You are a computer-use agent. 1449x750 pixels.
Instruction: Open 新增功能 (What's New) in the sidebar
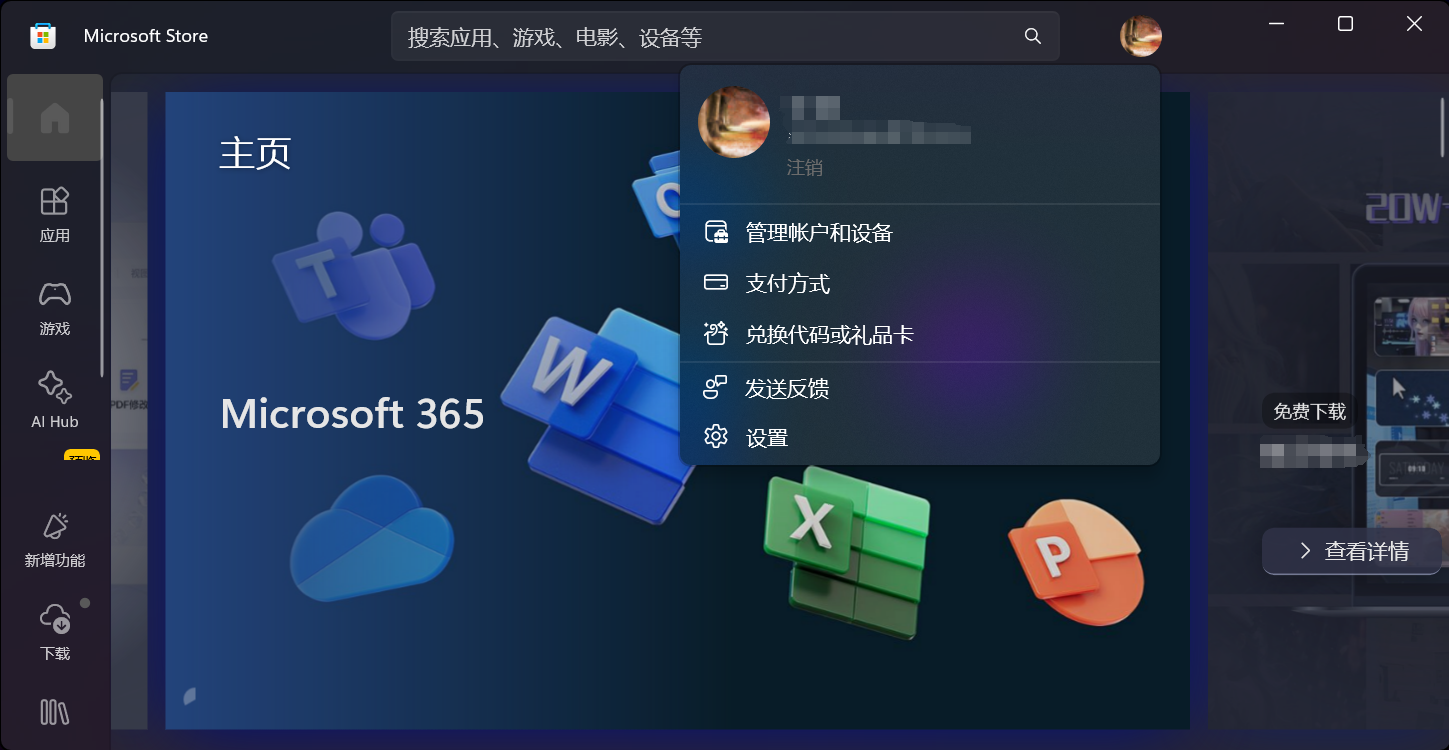(54, 539)
